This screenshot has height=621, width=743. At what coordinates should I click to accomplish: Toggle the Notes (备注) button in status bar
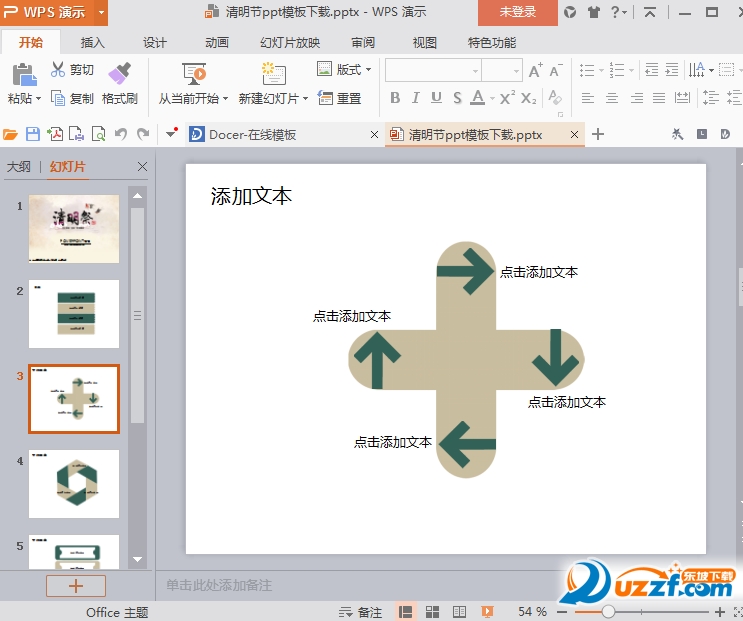[360, 612]
